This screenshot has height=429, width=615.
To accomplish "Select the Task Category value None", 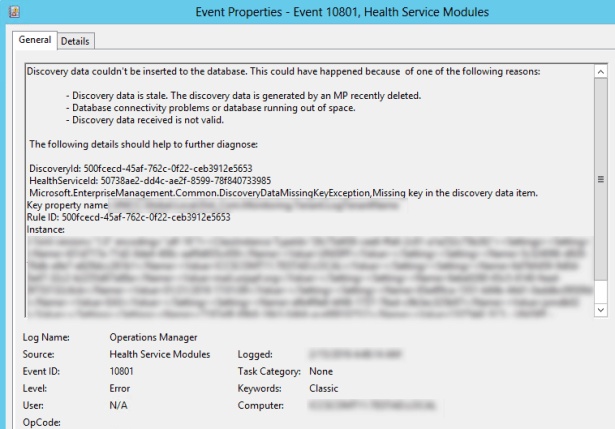I will click(321, 370).
